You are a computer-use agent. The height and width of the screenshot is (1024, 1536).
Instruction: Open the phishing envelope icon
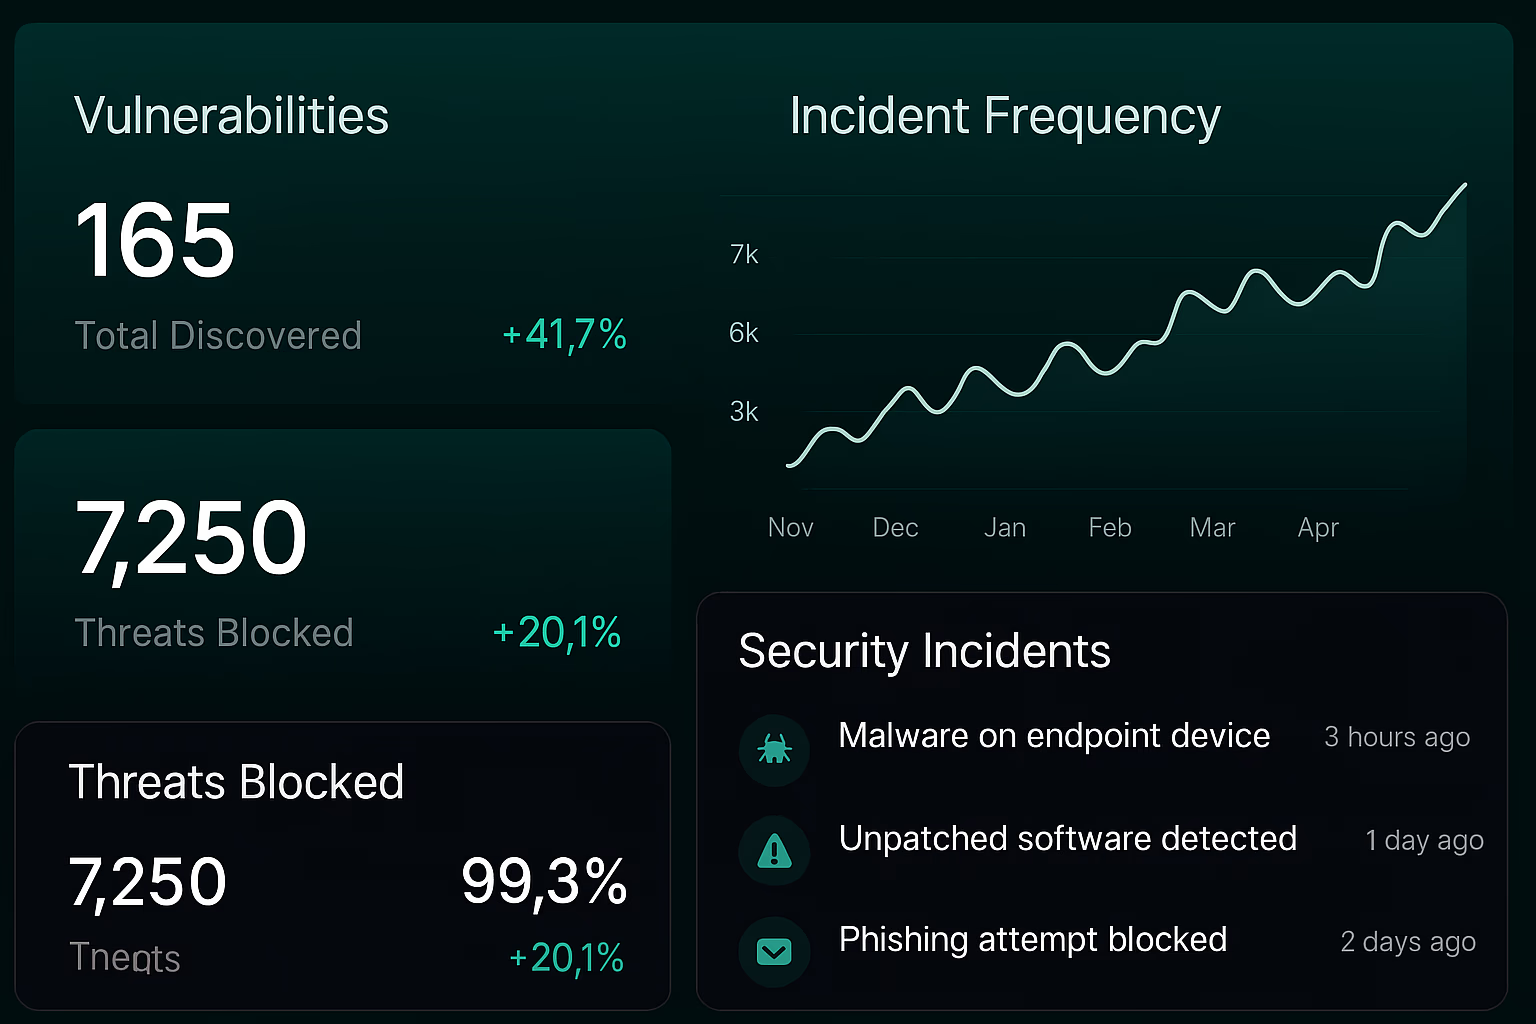point(774,951)
